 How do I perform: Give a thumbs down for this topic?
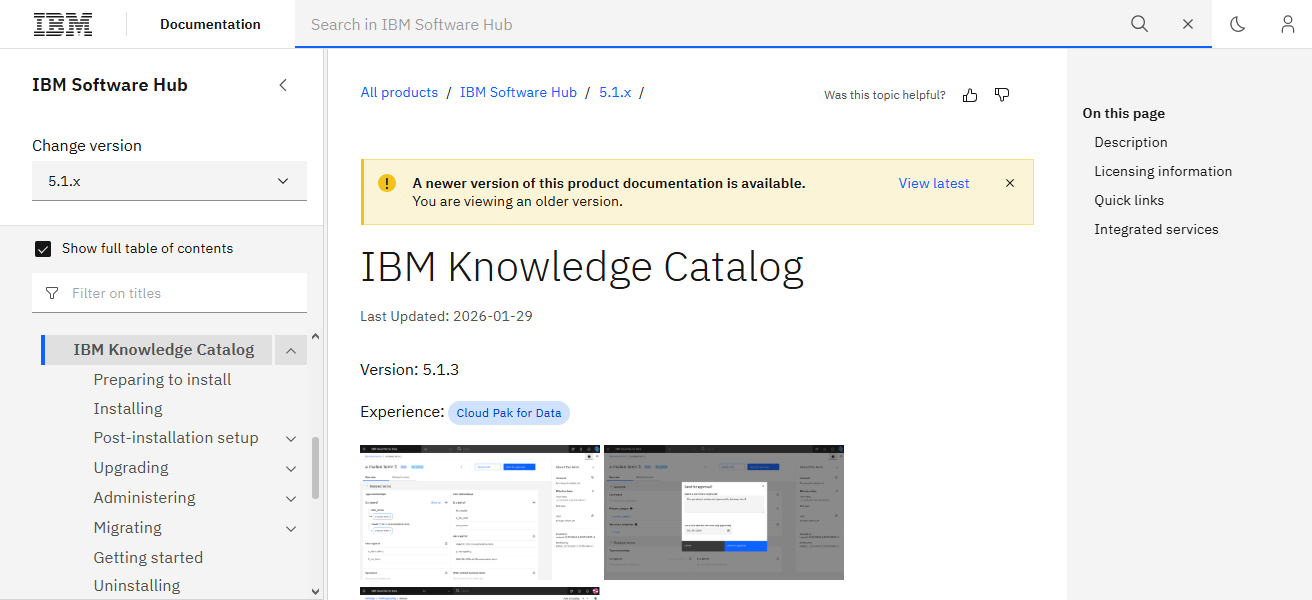click(1001, 94)
